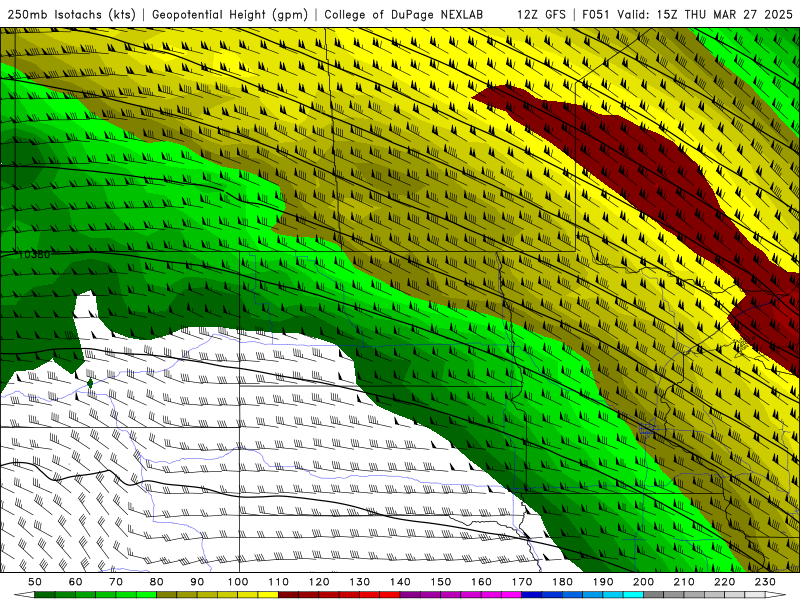This screenshot has width=800, height=600.
Task: Click the 'Geopotential Height (gpm)' title text
Action: click(230, 14)
